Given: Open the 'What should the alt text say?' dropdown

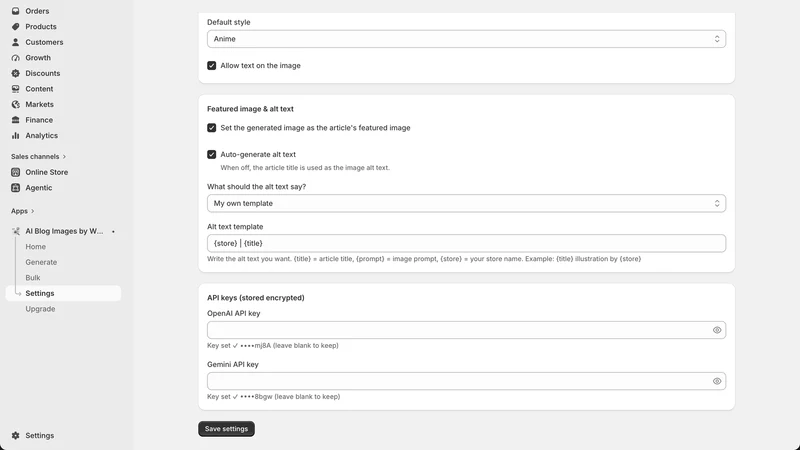Looking at the screenshot, I should [x=466, y=203].
